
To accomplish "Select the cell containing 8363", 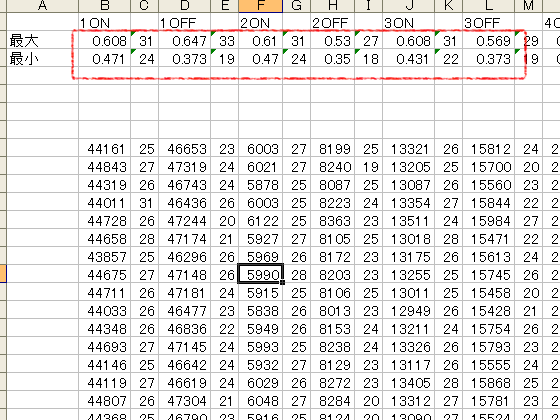I will [332, 220].
